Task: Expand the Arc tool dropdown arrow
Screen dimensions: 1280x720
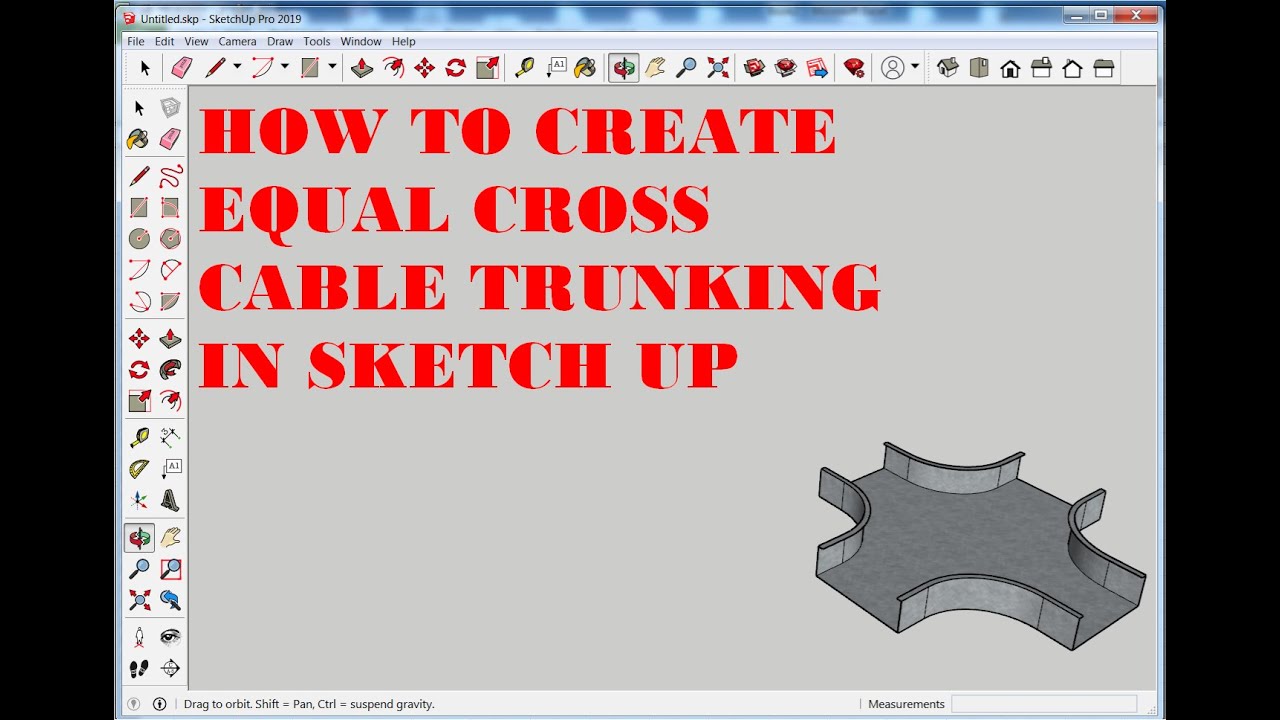Action: (285, 68)
